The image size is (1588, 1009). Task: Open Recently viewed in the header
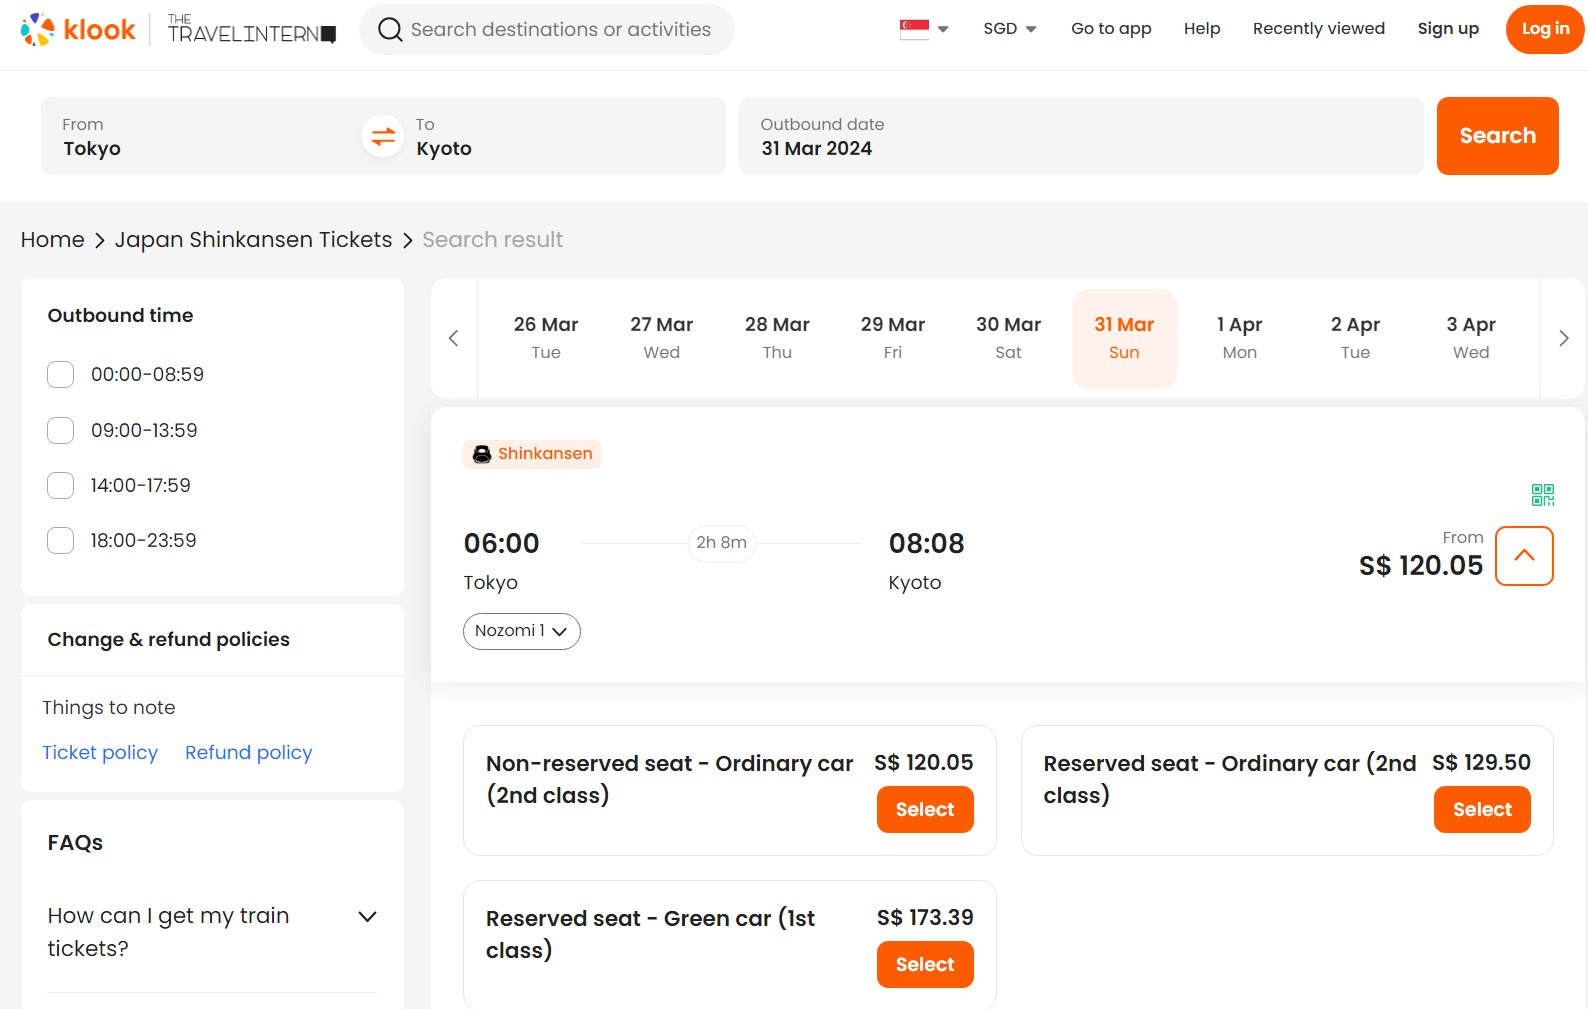(1318, 29)
